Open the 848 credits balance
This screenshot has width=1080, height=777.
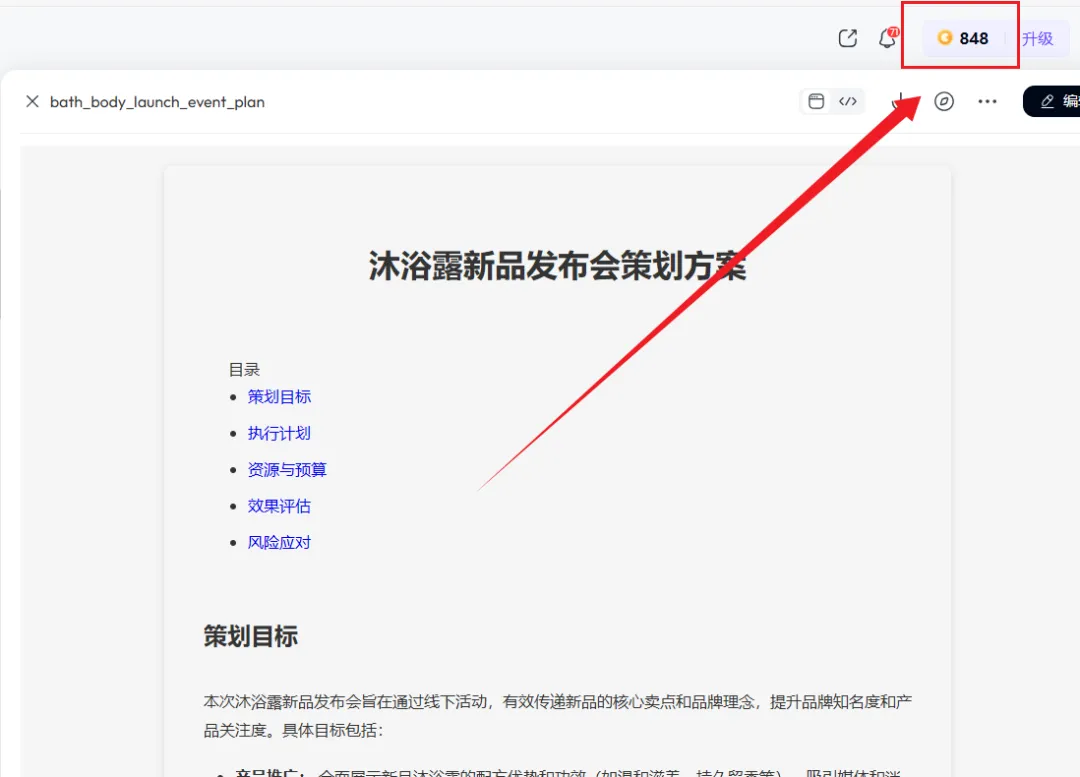[x=964, y=39]
